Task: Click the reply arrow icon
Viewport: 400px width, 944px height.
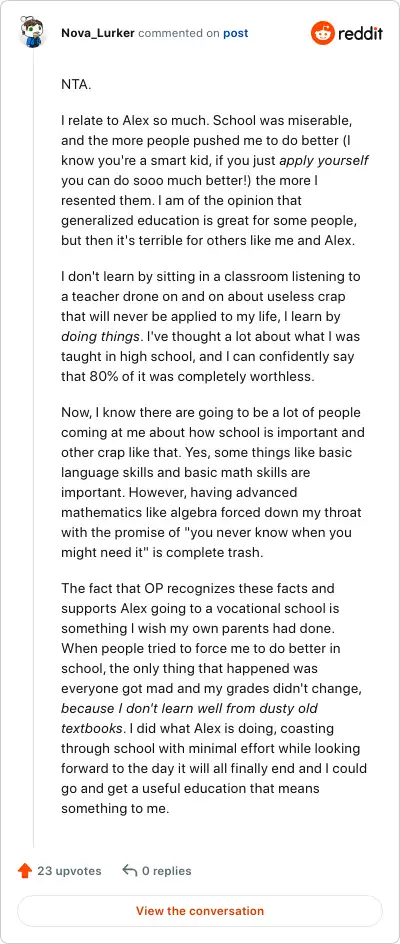Action: [130, 871]
